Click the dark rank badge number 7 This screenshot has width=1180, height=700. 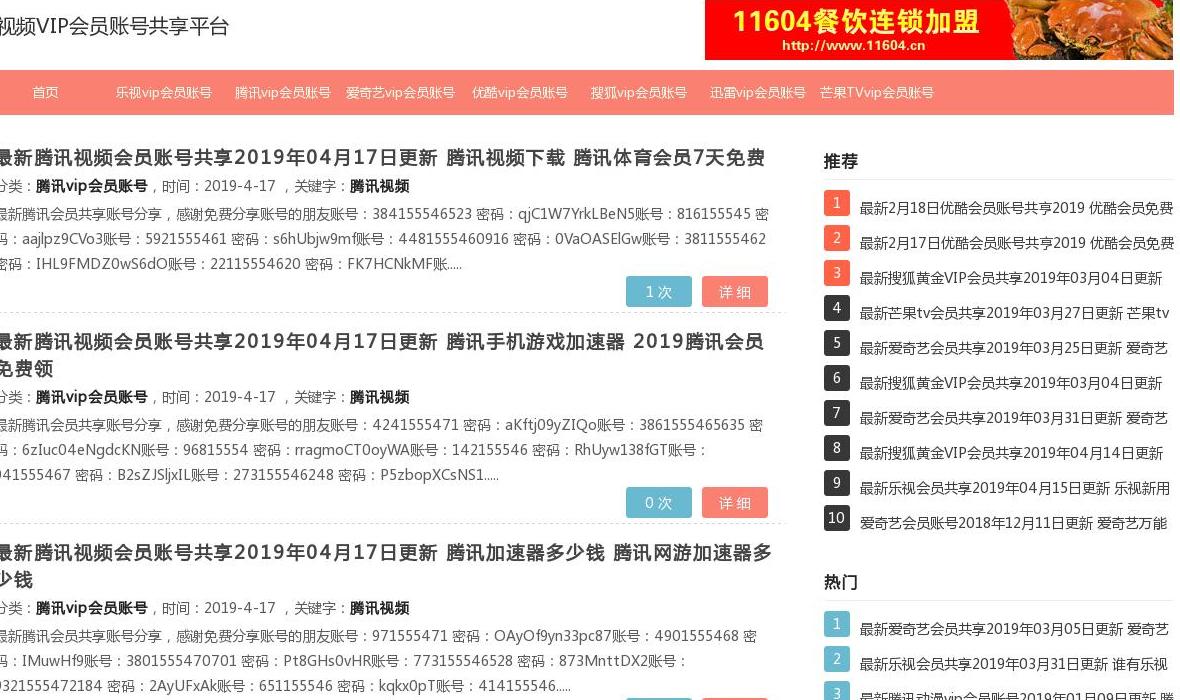(x=837, y=413)
